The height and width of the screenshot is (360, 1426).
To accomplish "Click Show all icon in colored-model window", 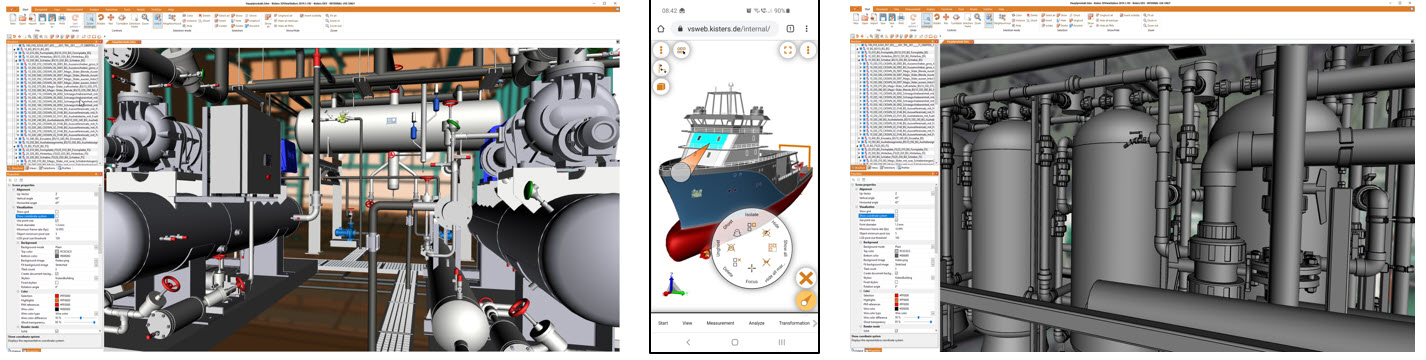I will (x=268, y=21).
